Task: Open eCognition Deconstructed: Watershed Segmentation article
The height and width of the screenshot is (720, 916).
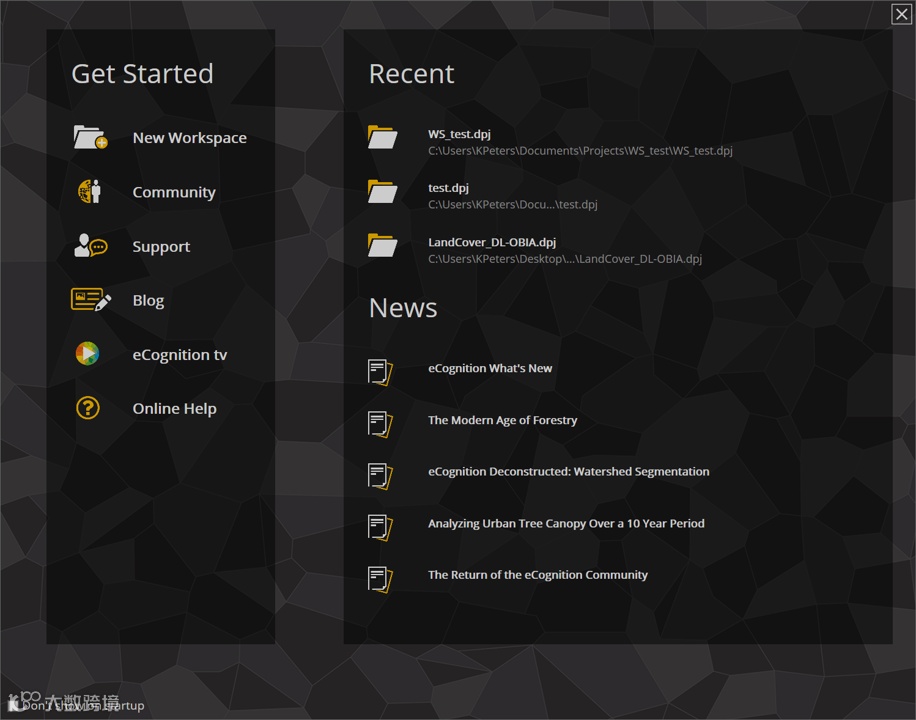Action: pyautogui.click(x=568, y=472)
